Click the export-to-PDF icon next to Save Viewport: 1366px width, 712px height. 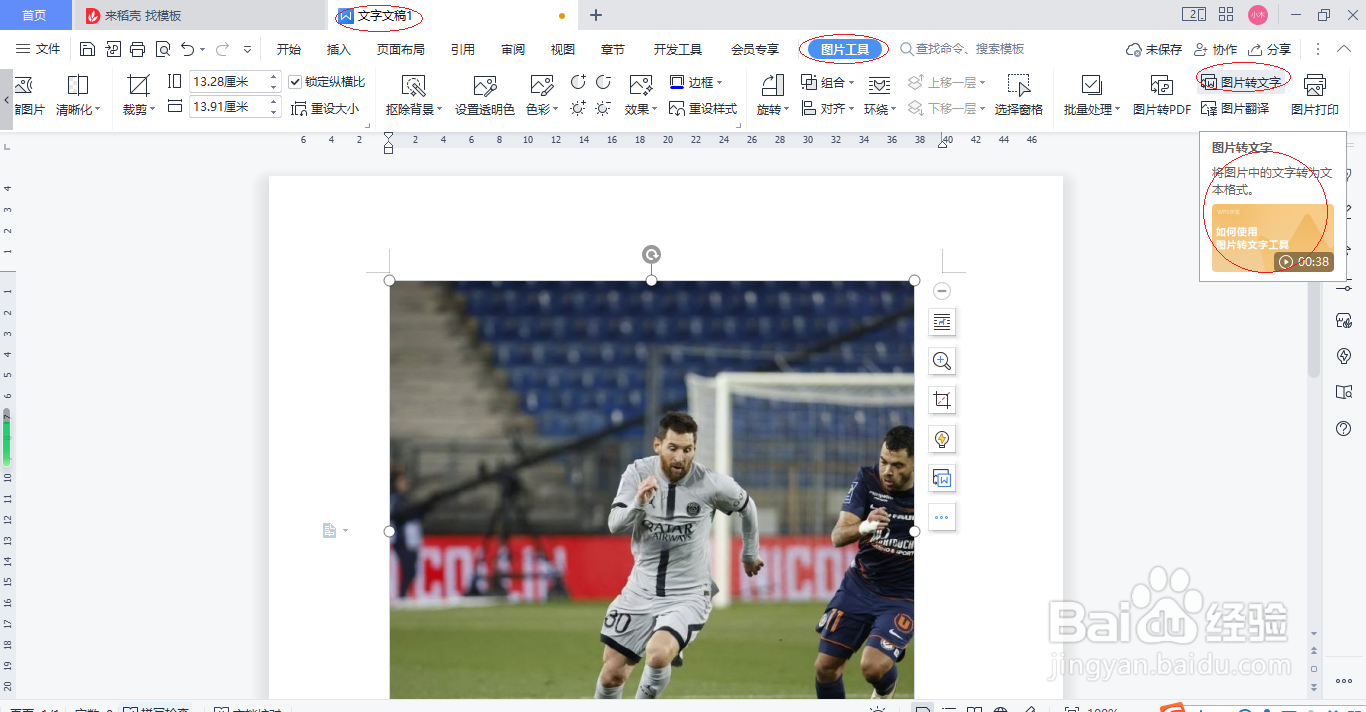[113, 49]
